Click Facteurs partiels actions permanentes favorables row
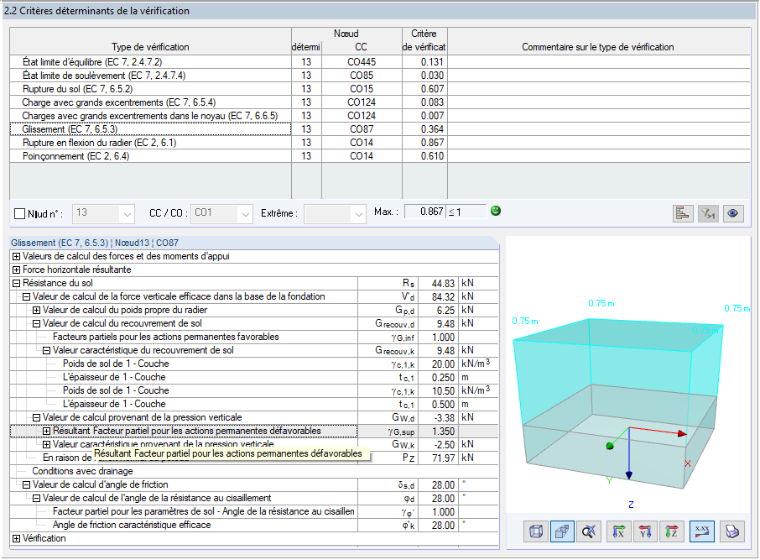Screen dimensions: 760x560 pos(254,337)
